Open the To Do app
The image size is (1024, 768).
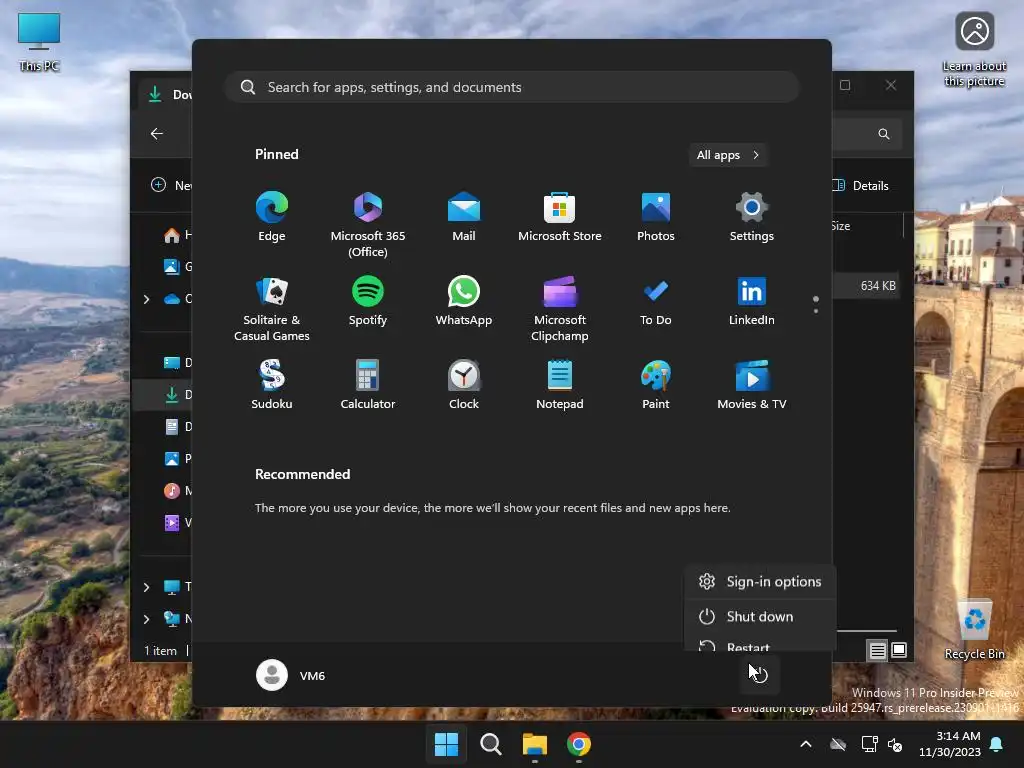[x=656, y=301]
